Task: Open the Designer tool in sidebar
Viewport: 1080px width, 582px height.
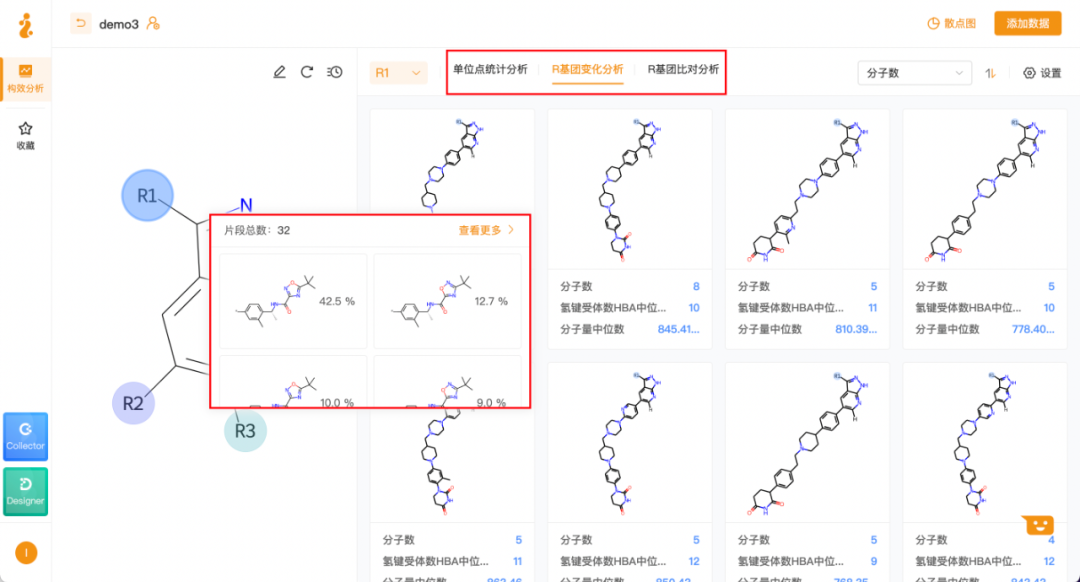Action: click(25, 491)
